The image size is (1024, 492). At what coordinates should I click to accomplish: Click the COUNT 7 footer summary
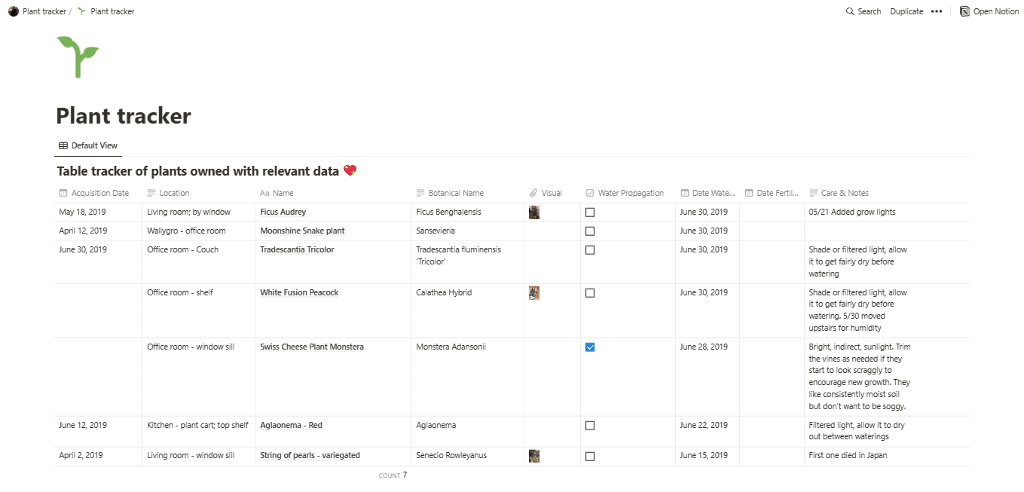393,475
